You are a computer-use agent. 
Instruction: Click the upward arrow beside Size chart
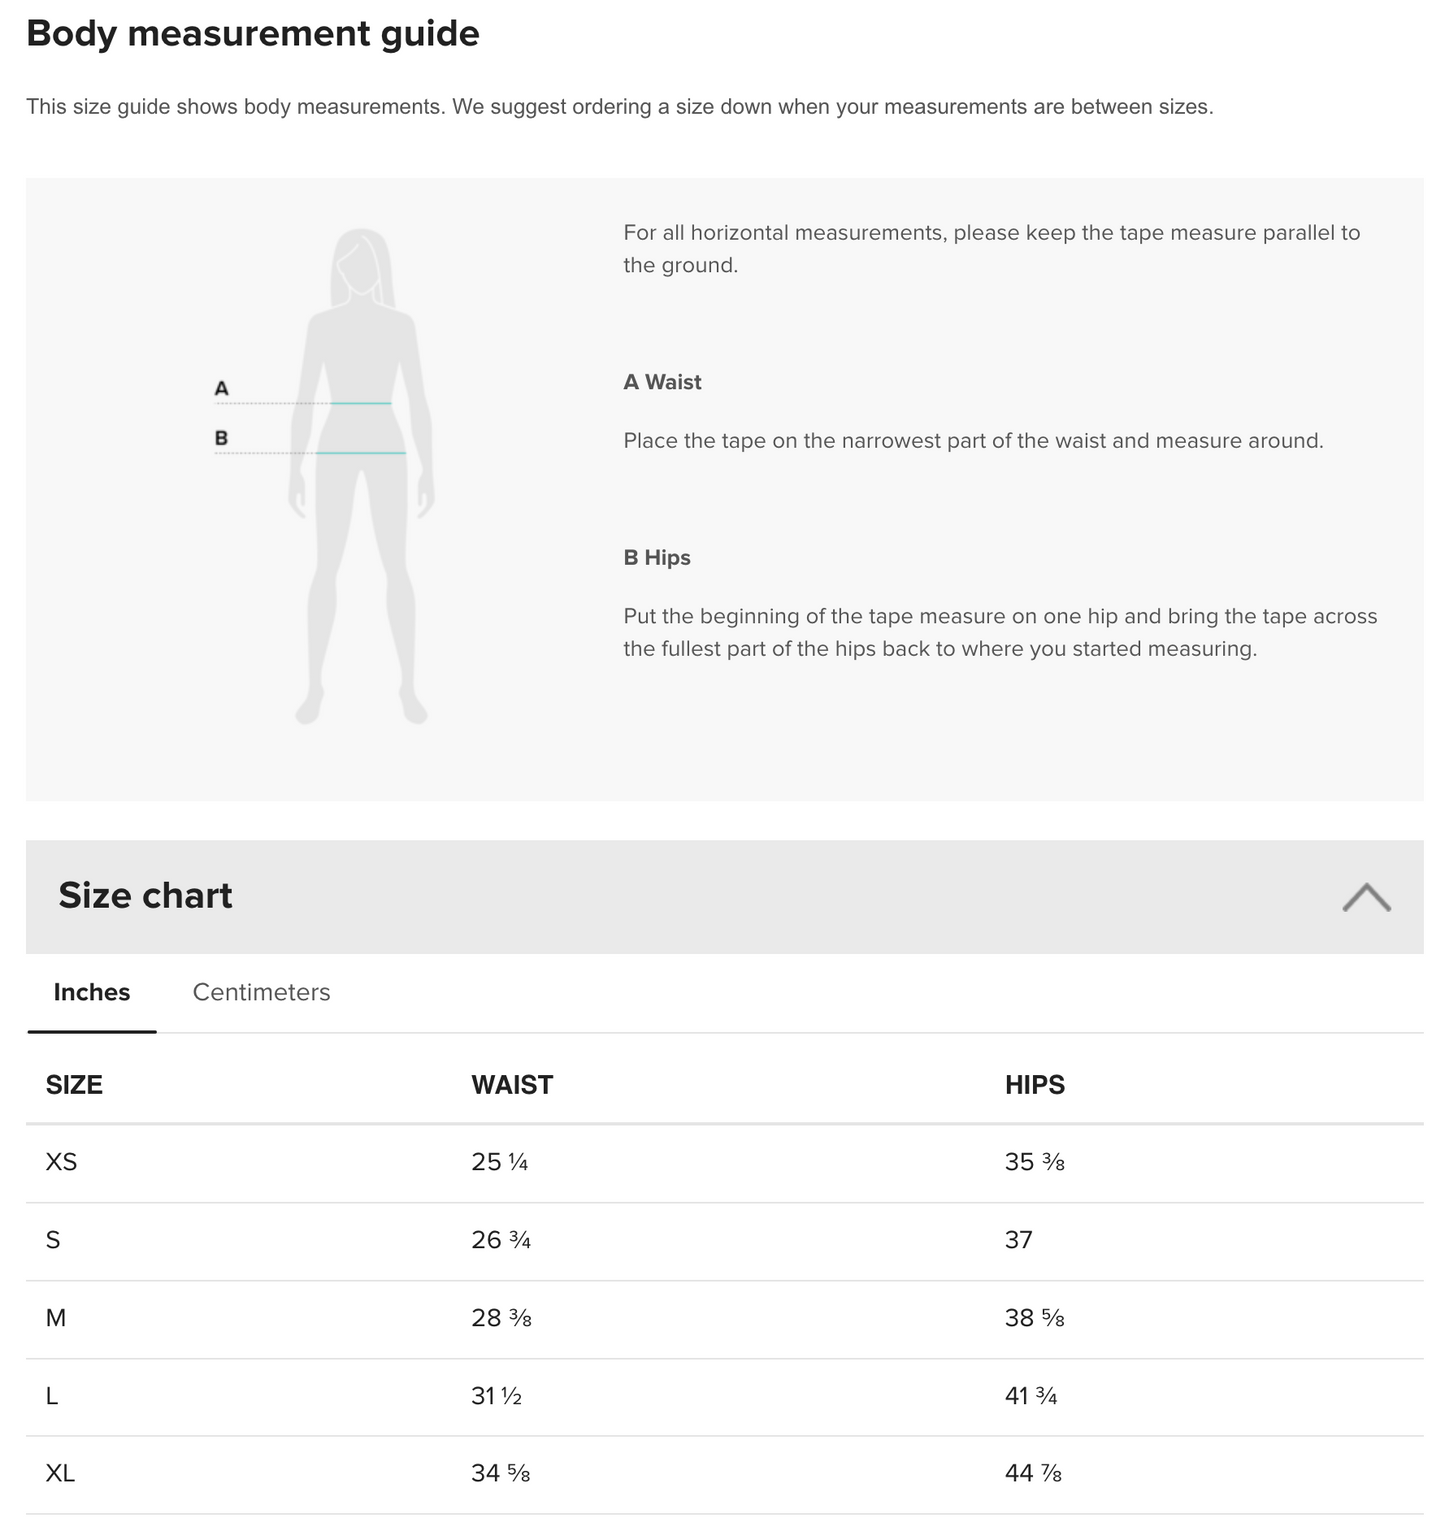point(1368,899)
